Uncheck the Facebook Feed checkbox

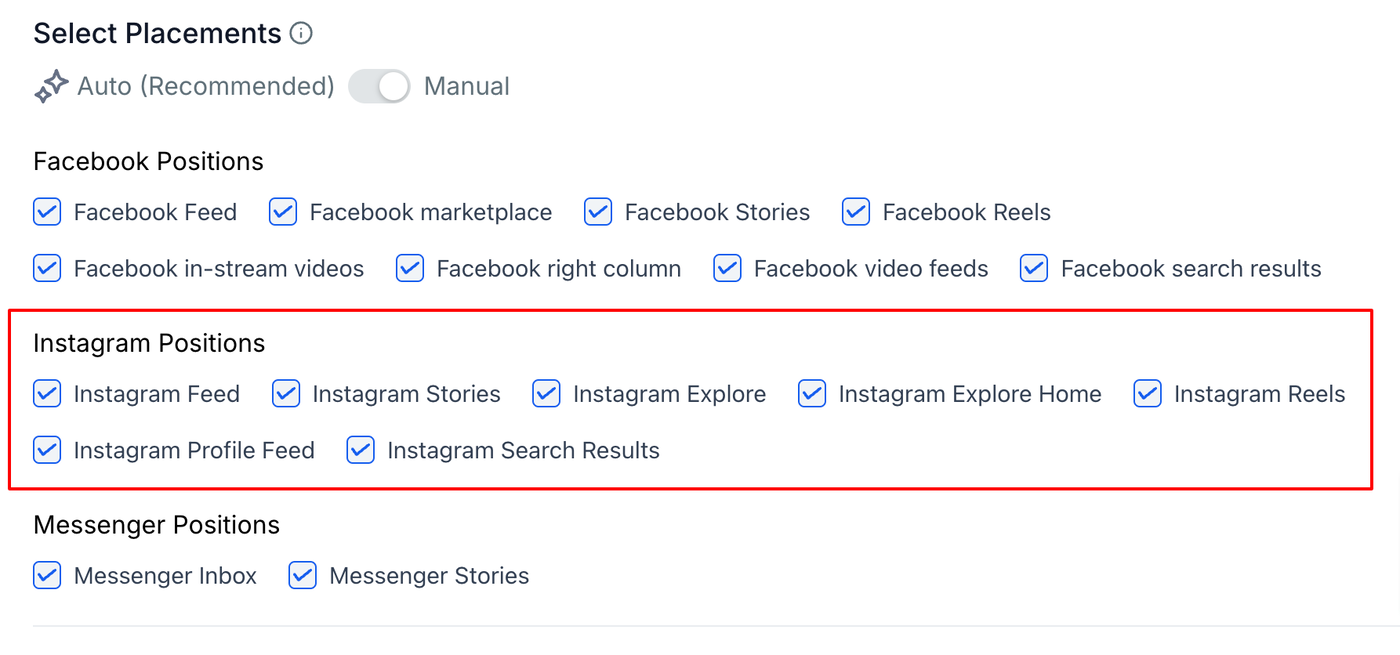[47, 212]
